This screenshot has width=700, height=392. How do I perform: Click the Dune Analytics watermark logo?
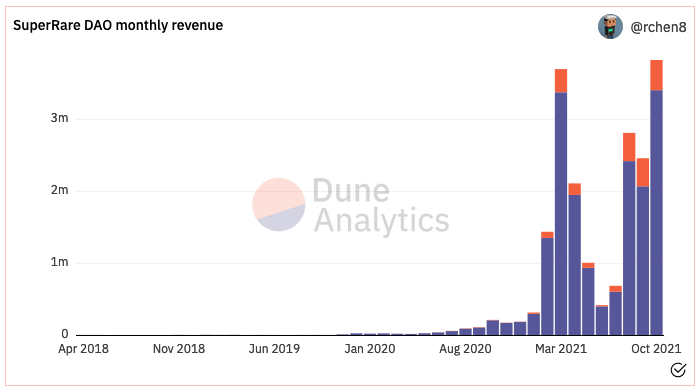click(x=279, y=204)
